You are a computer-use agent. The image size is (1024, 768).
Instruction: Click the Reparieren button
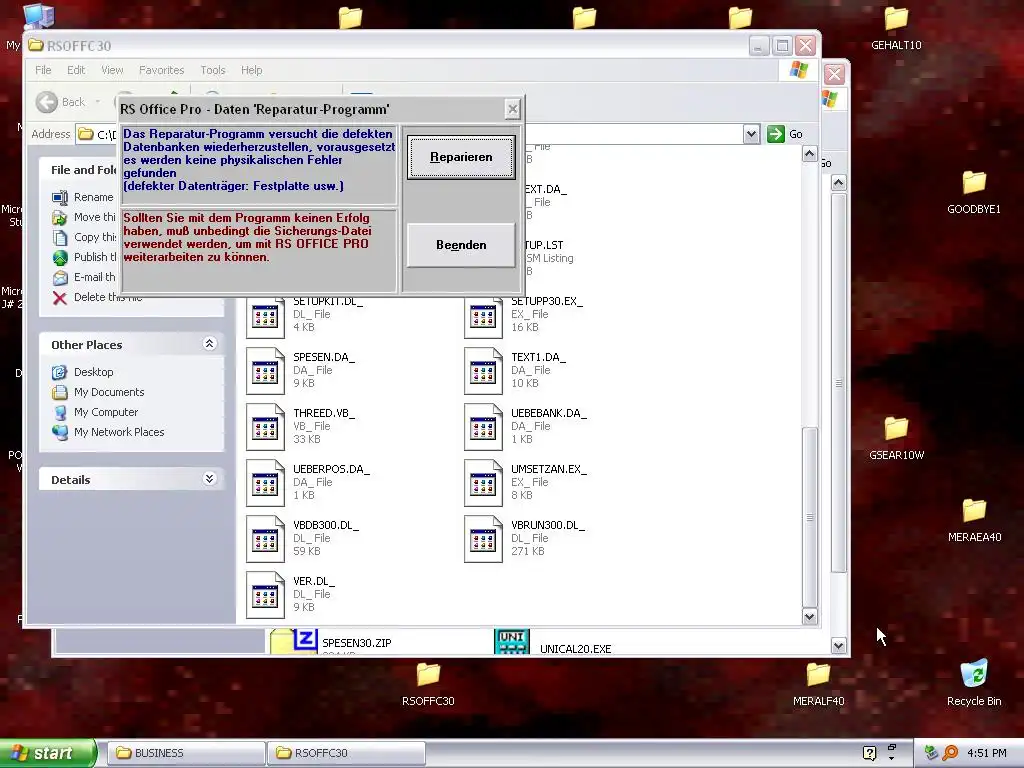click(x=461, y=157)
